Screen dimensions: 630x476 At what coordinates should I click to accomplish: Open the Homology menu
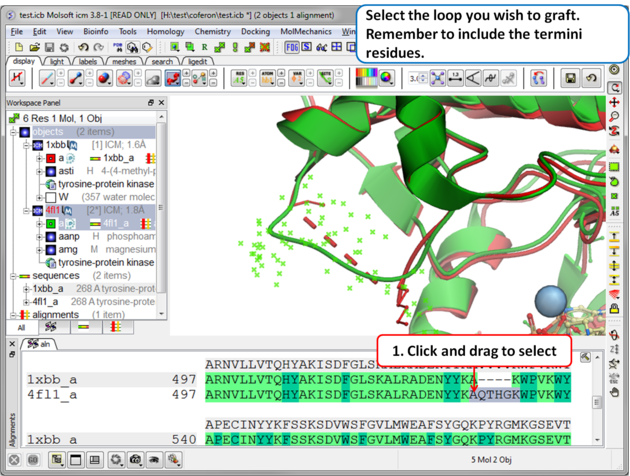point(165,32)
